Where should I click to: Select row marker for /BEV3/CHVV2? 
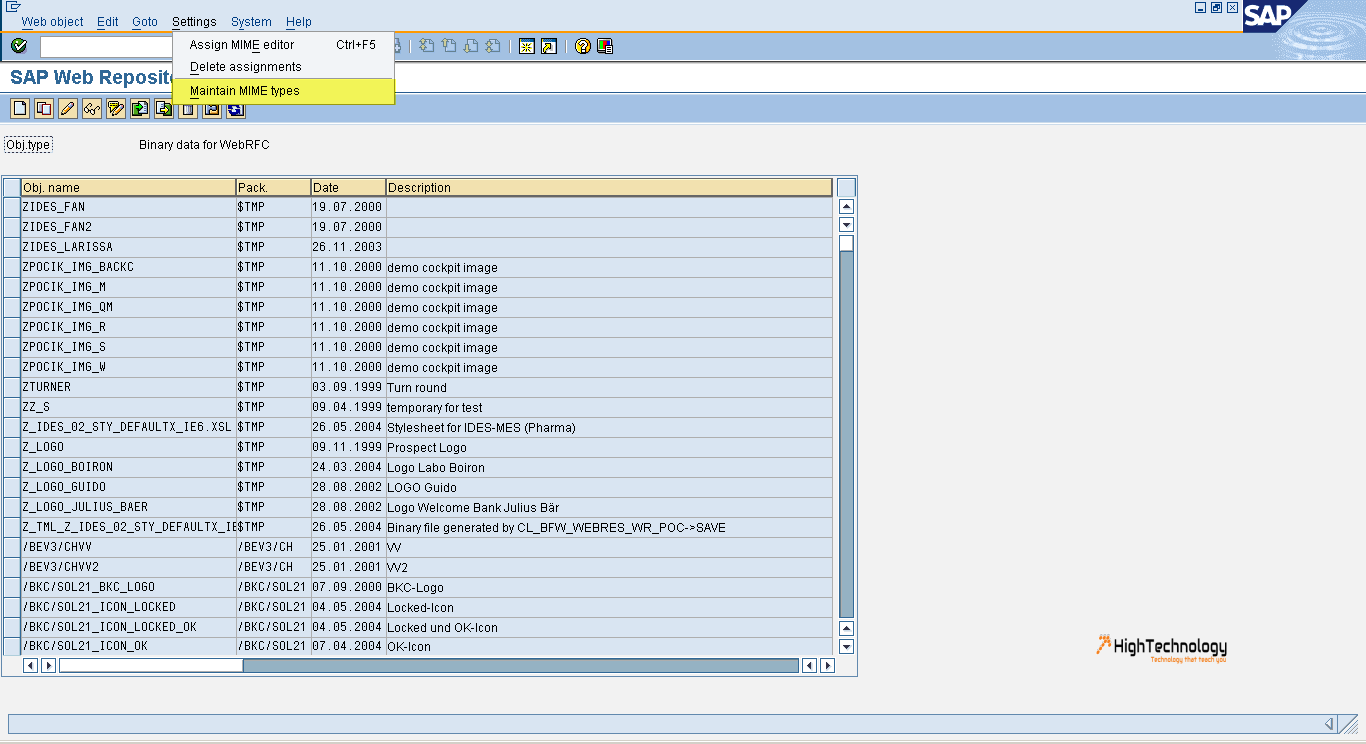12,567
